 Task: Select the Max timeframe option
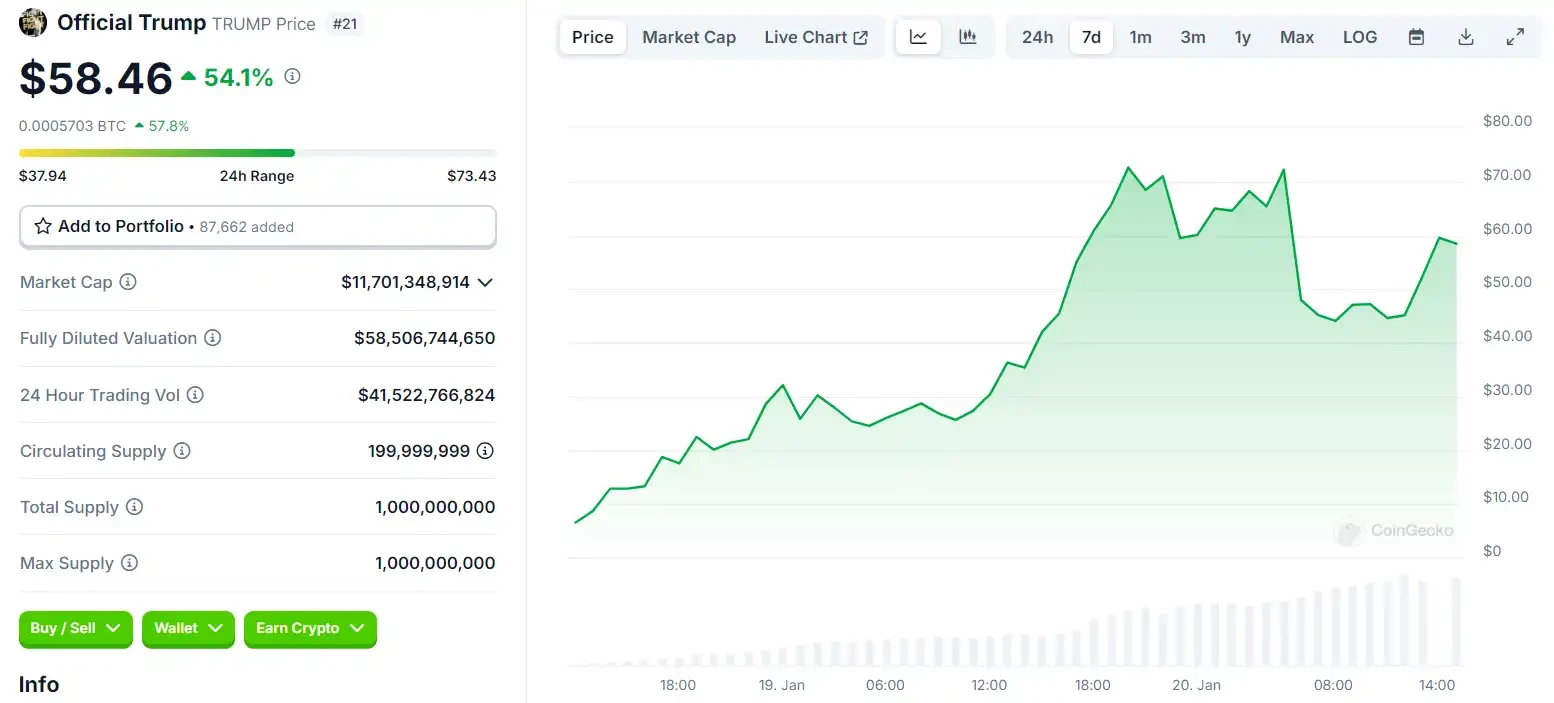[1296, 36]
